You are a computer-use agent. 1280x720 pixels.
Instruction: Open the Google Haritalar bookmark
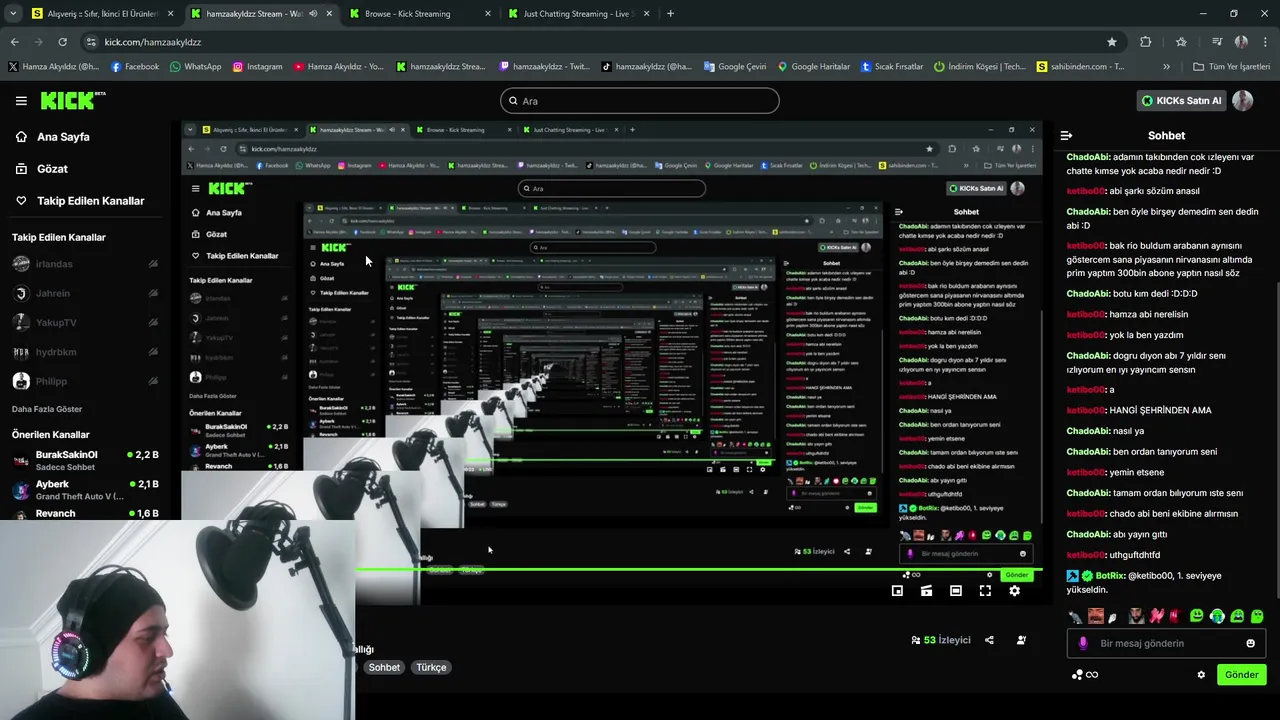813,67
